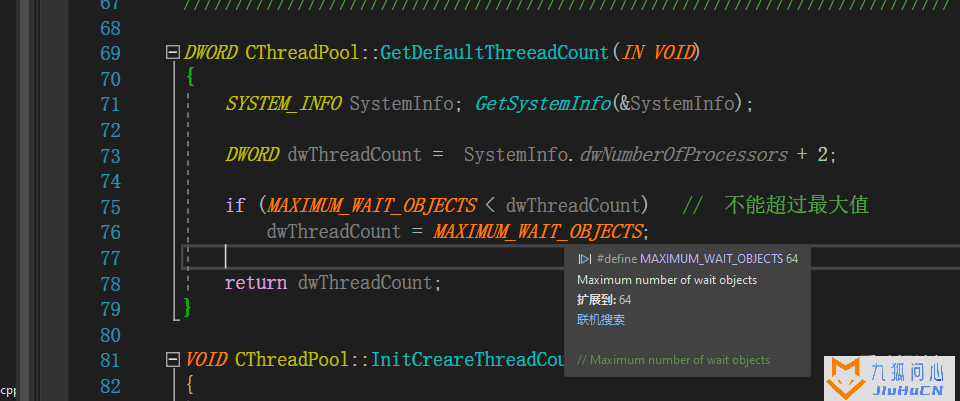960x401 pixels.
Task: Click the 'IN VOID' parameter
Action: tap(658, 53)
